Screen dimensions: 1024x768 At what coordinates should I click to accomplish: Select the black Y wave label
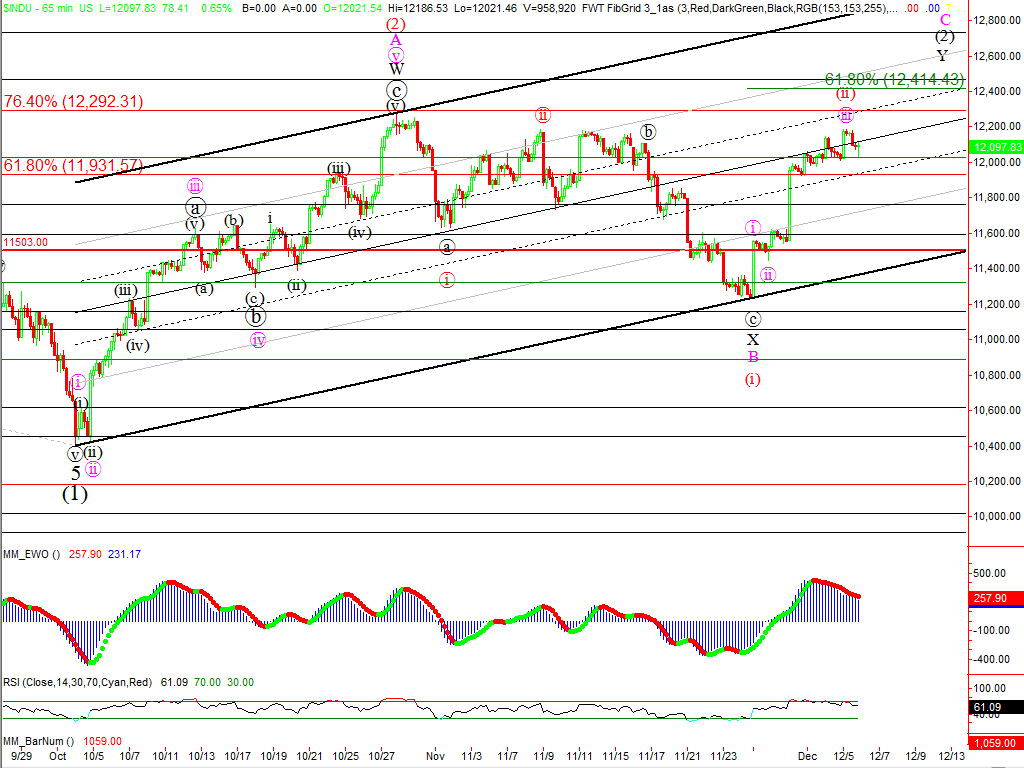pyautogui.click(x=944, y=55)
